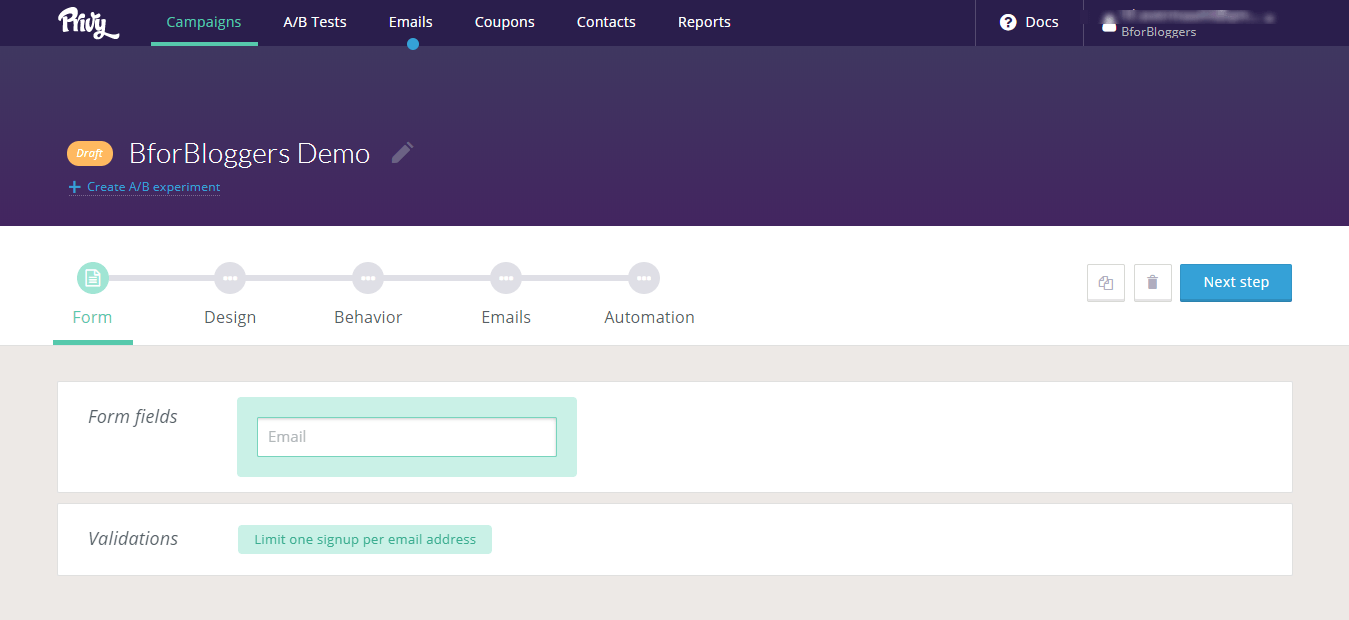Image resolution: width=1349 pixels, height=620 pixels.
Task: Delete campaign using trash icon
Action: [1153, 283]
